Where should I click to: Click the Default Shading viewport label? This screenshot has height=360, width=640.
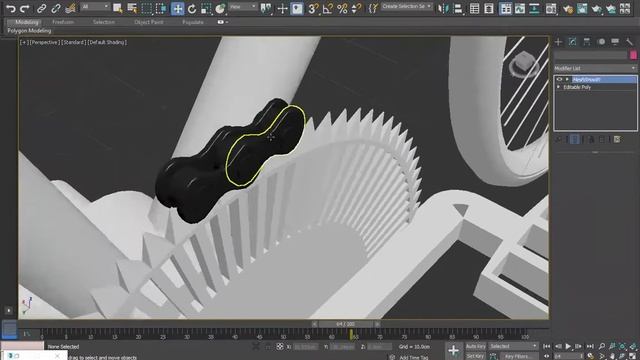[107, 42]
